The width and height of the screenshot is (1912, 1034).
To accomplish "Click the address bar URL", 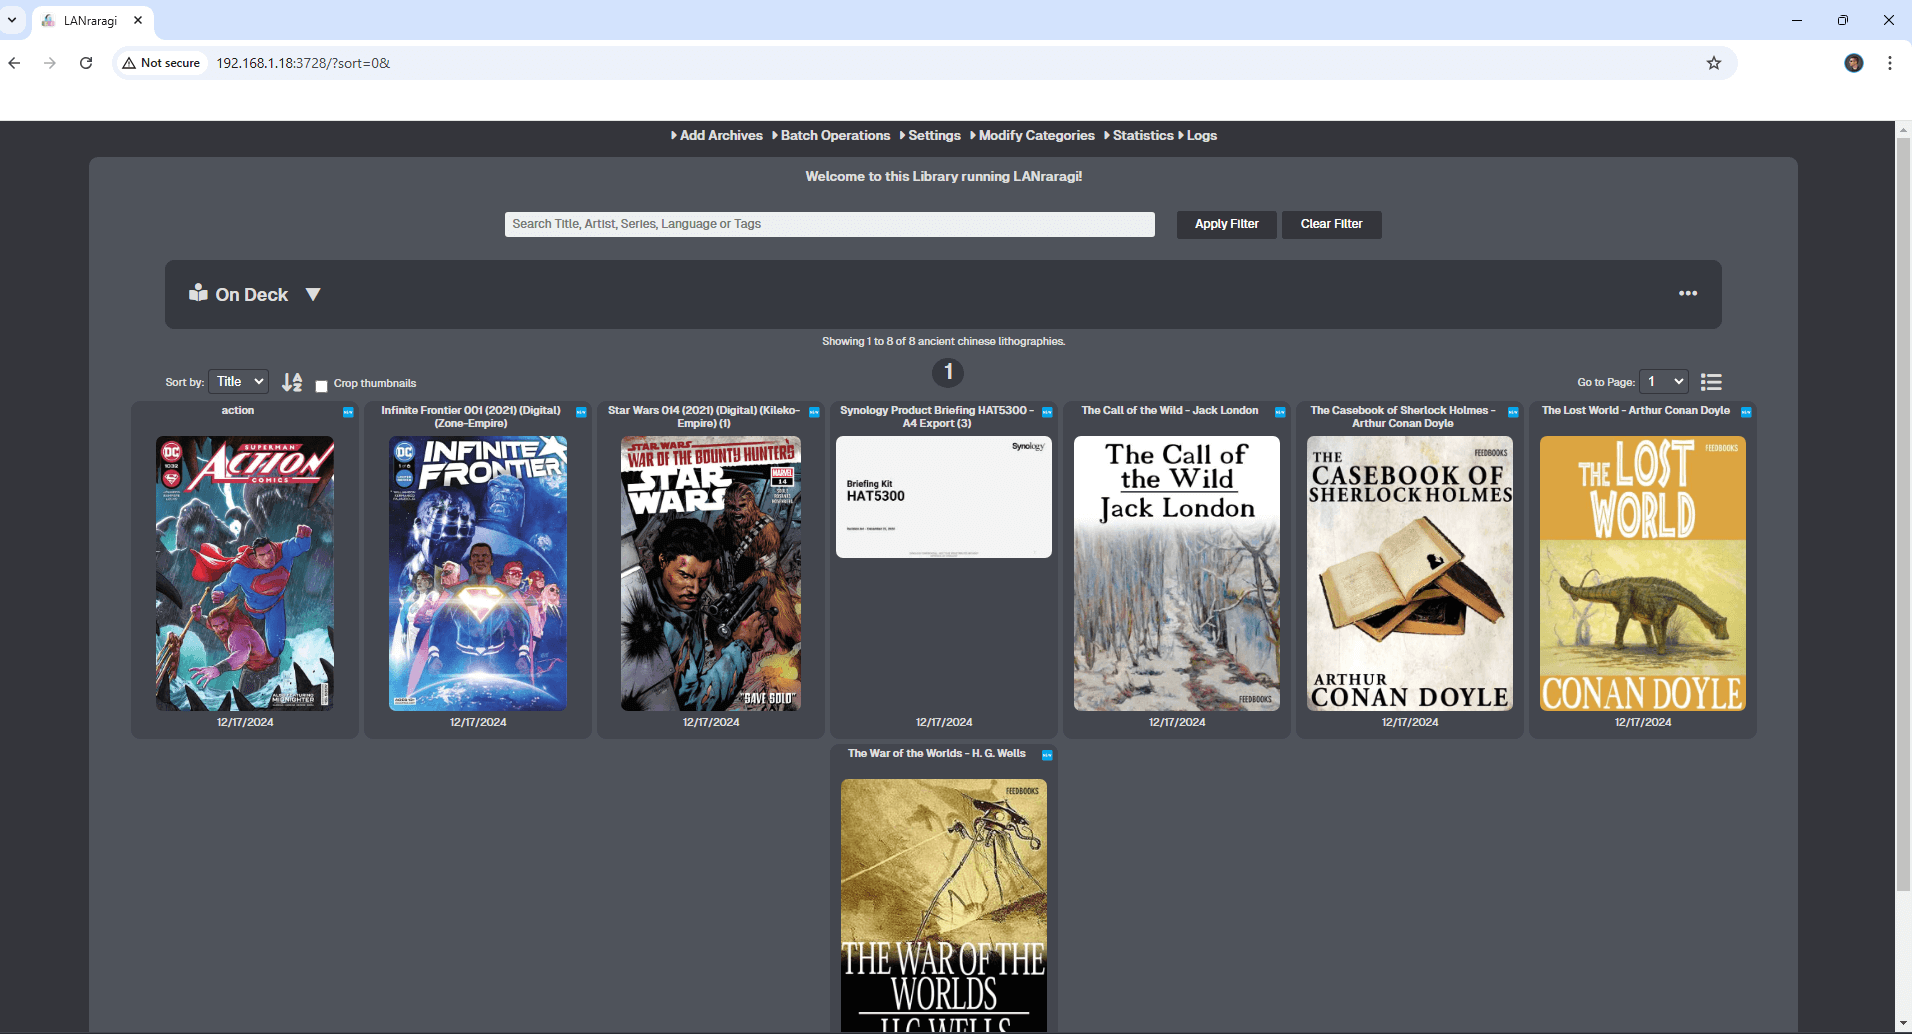I will coord(303,63).
